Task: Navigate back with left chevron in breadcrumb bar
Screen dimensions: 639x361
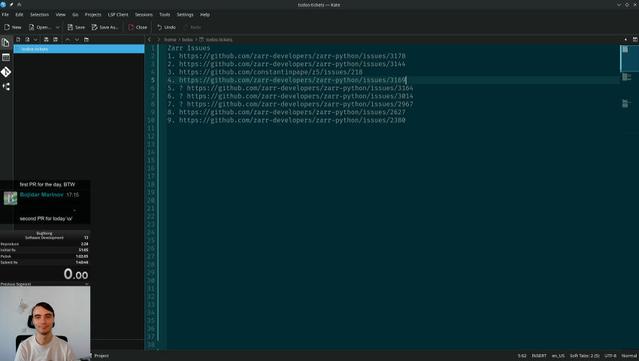Action: tap(149, 40)
